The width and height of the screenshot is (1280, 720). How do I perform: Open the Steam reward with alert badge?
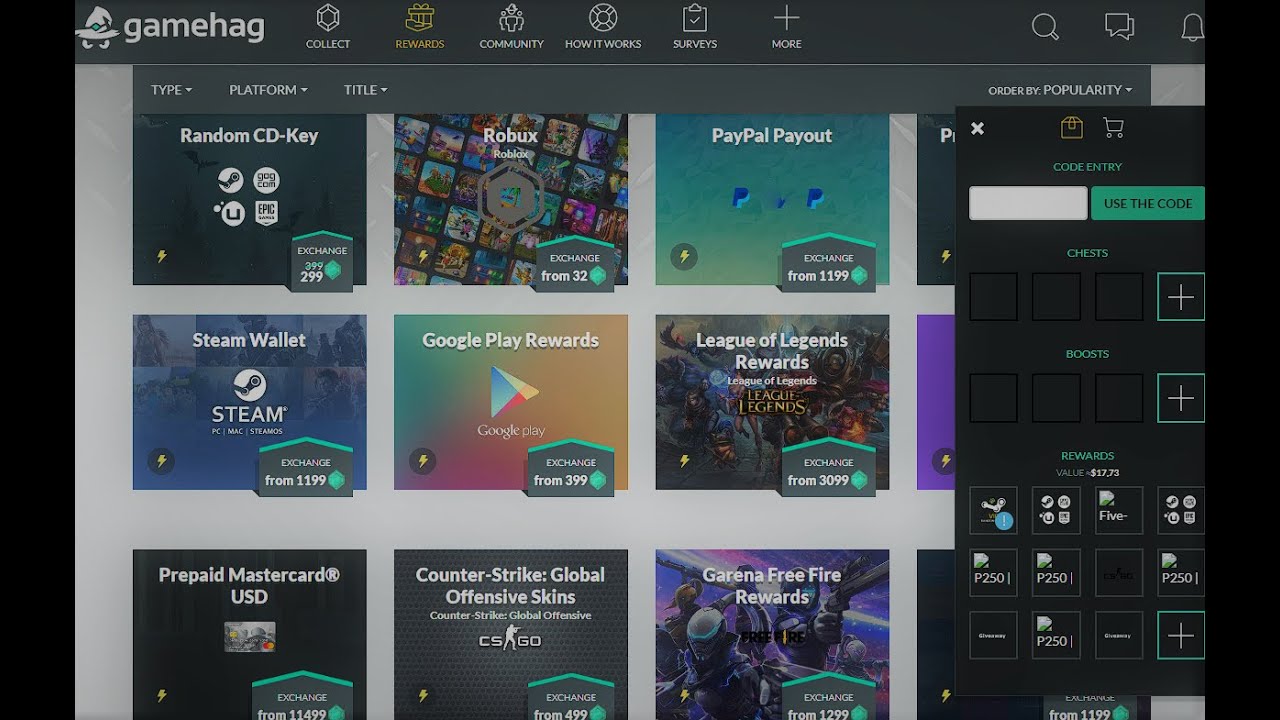pos(993,511)
